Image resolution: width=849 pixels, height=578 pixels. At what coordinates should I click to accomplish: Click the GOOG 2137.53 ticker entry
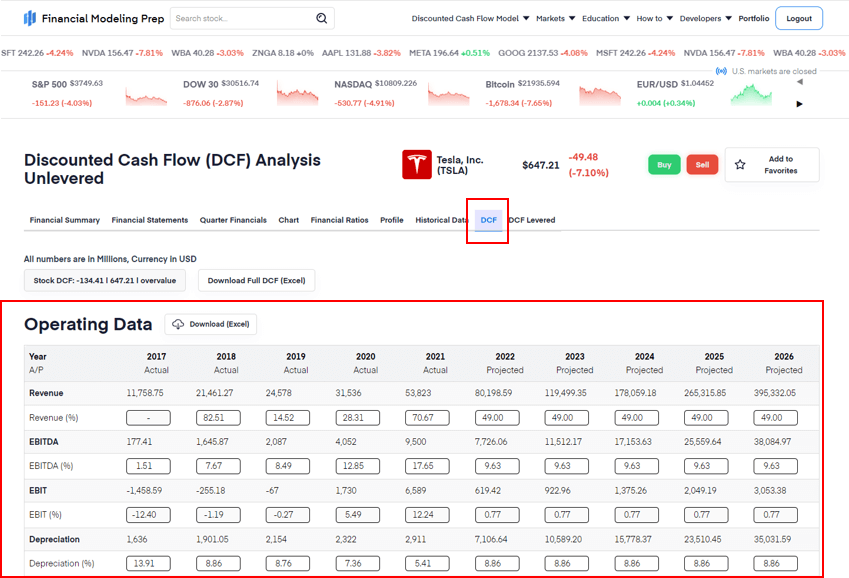click(543, 53)
